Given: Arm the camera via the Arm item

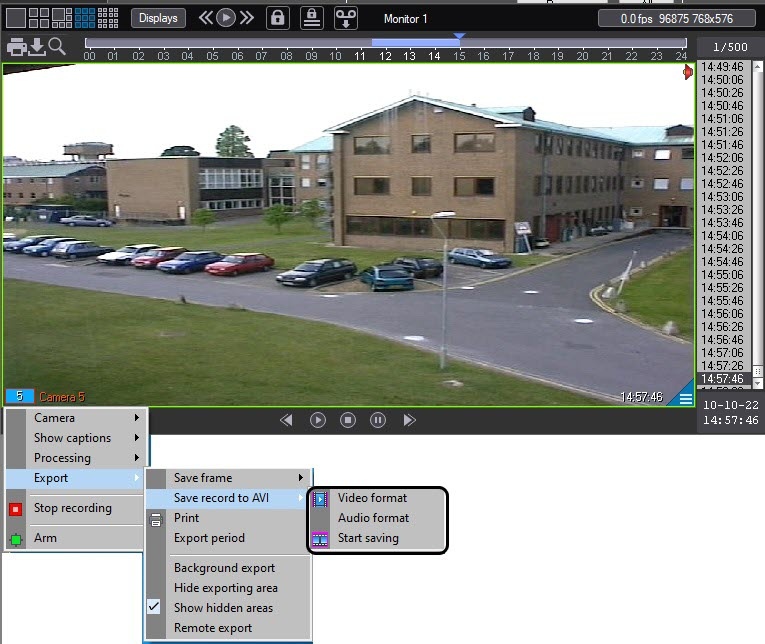Looking at the screenshot, I should [x=45, y=538].
